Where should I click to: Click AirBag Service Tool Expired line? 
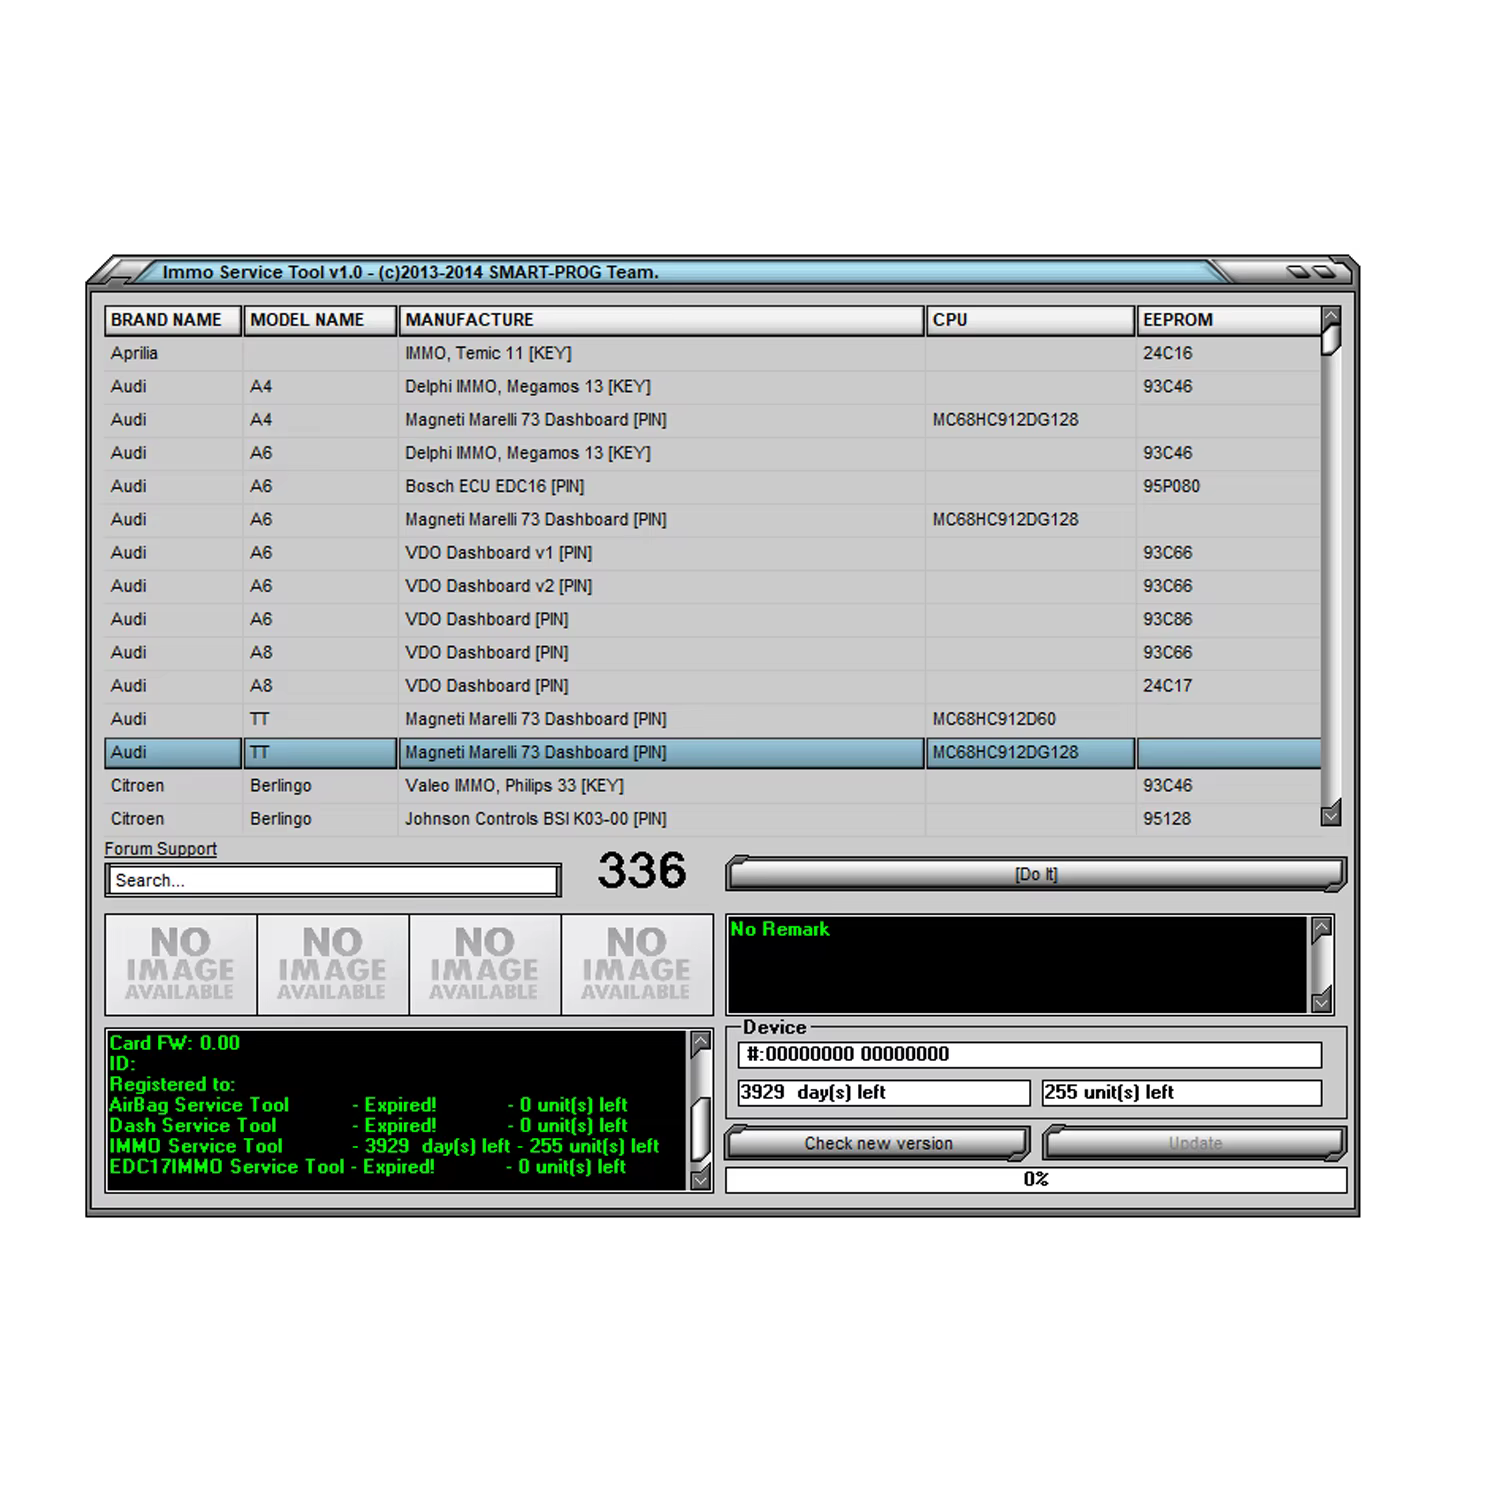[x=369, y=1105]
